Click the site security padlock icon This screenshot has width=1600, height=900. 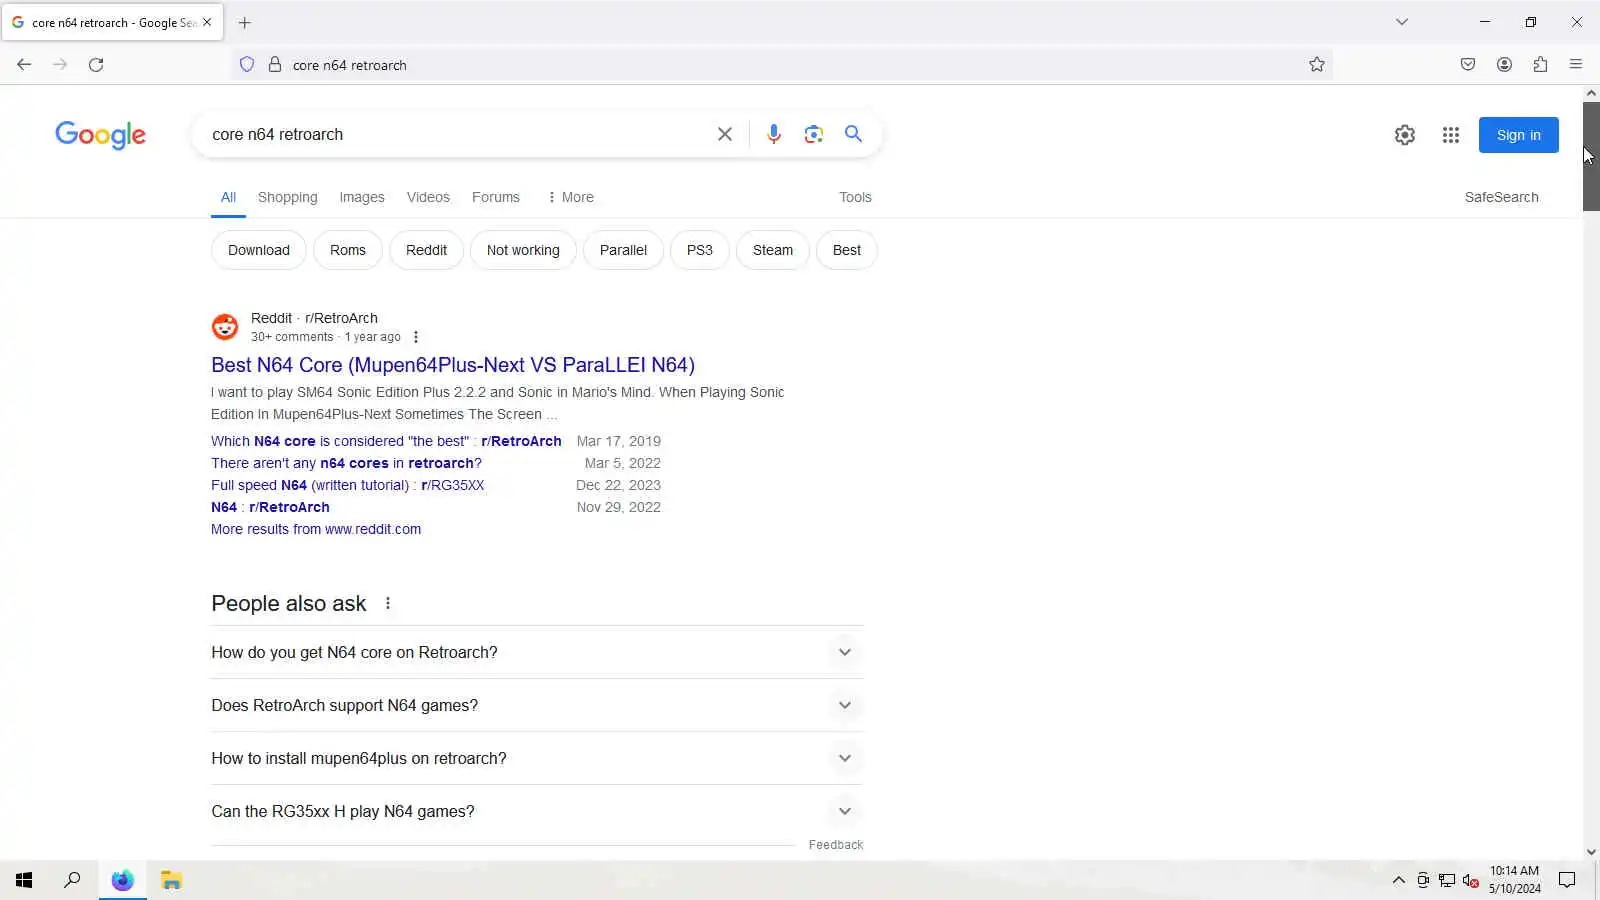click(x=275, y=64)
